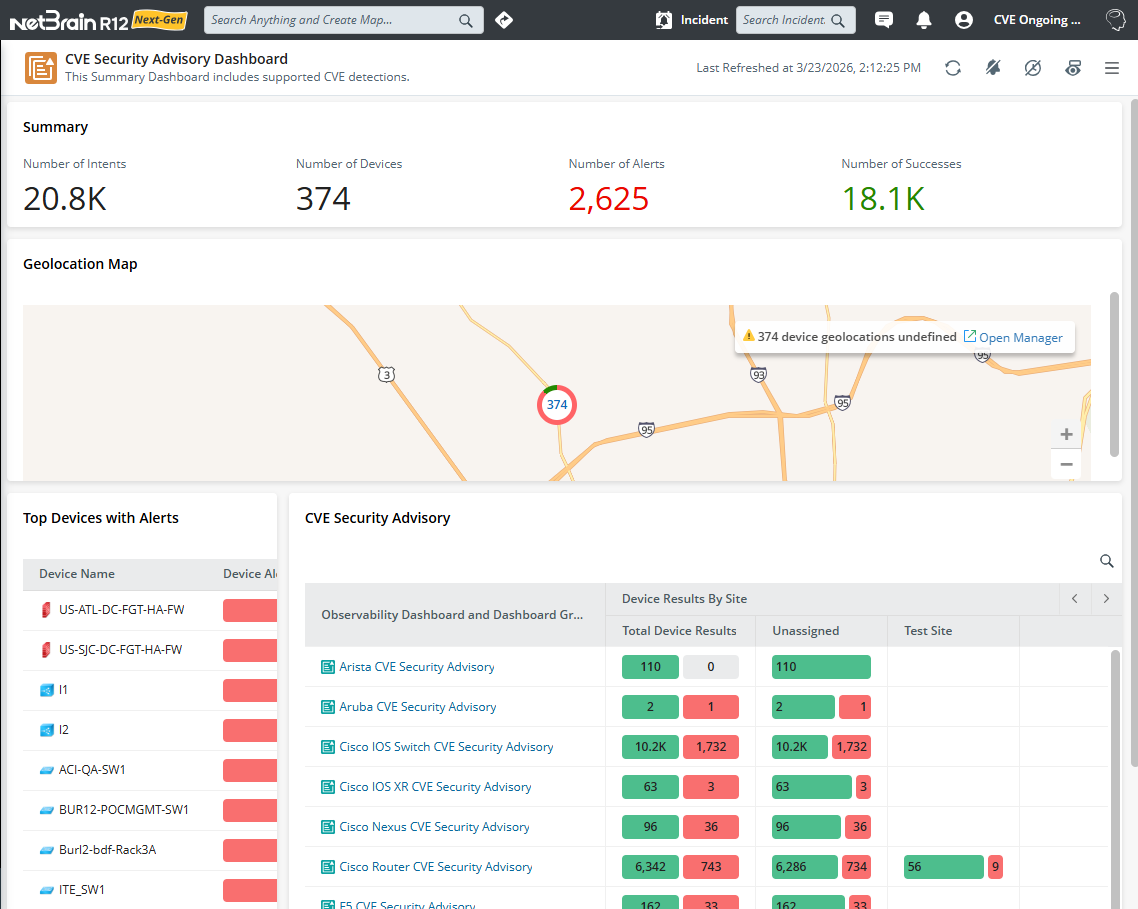This screenshot has height=909, width=1138.
Task: Click the CVE dashboard orange icon
Action: coord(41,68)
